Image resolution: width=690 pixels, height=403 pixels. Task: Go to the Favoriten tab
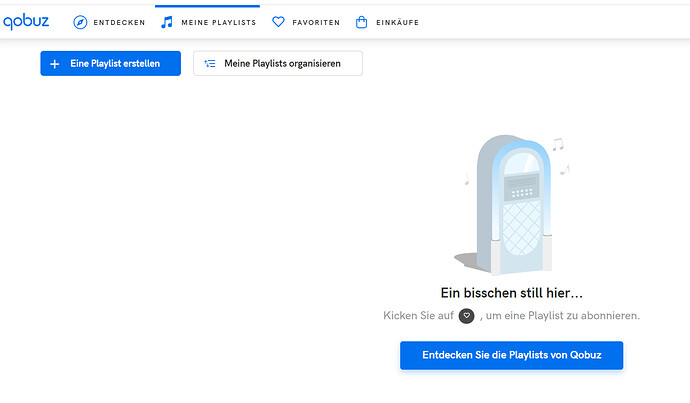306,22
